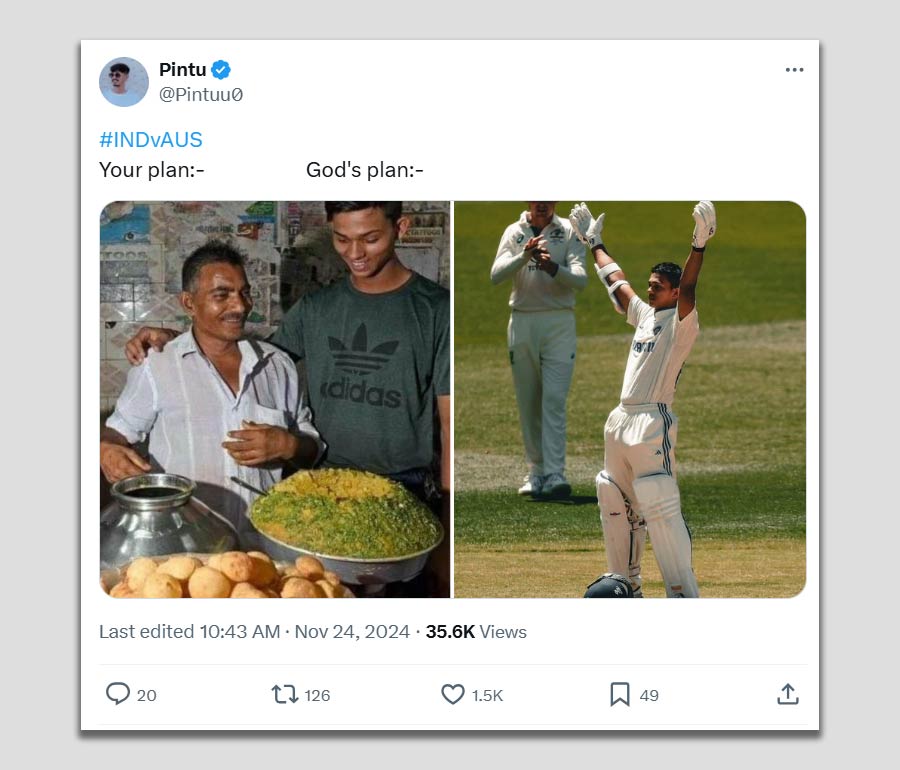Open Pintu's profile avatar
Image resolution: width=900 pixels, height=770 pixels.
(x=124, y=82)
